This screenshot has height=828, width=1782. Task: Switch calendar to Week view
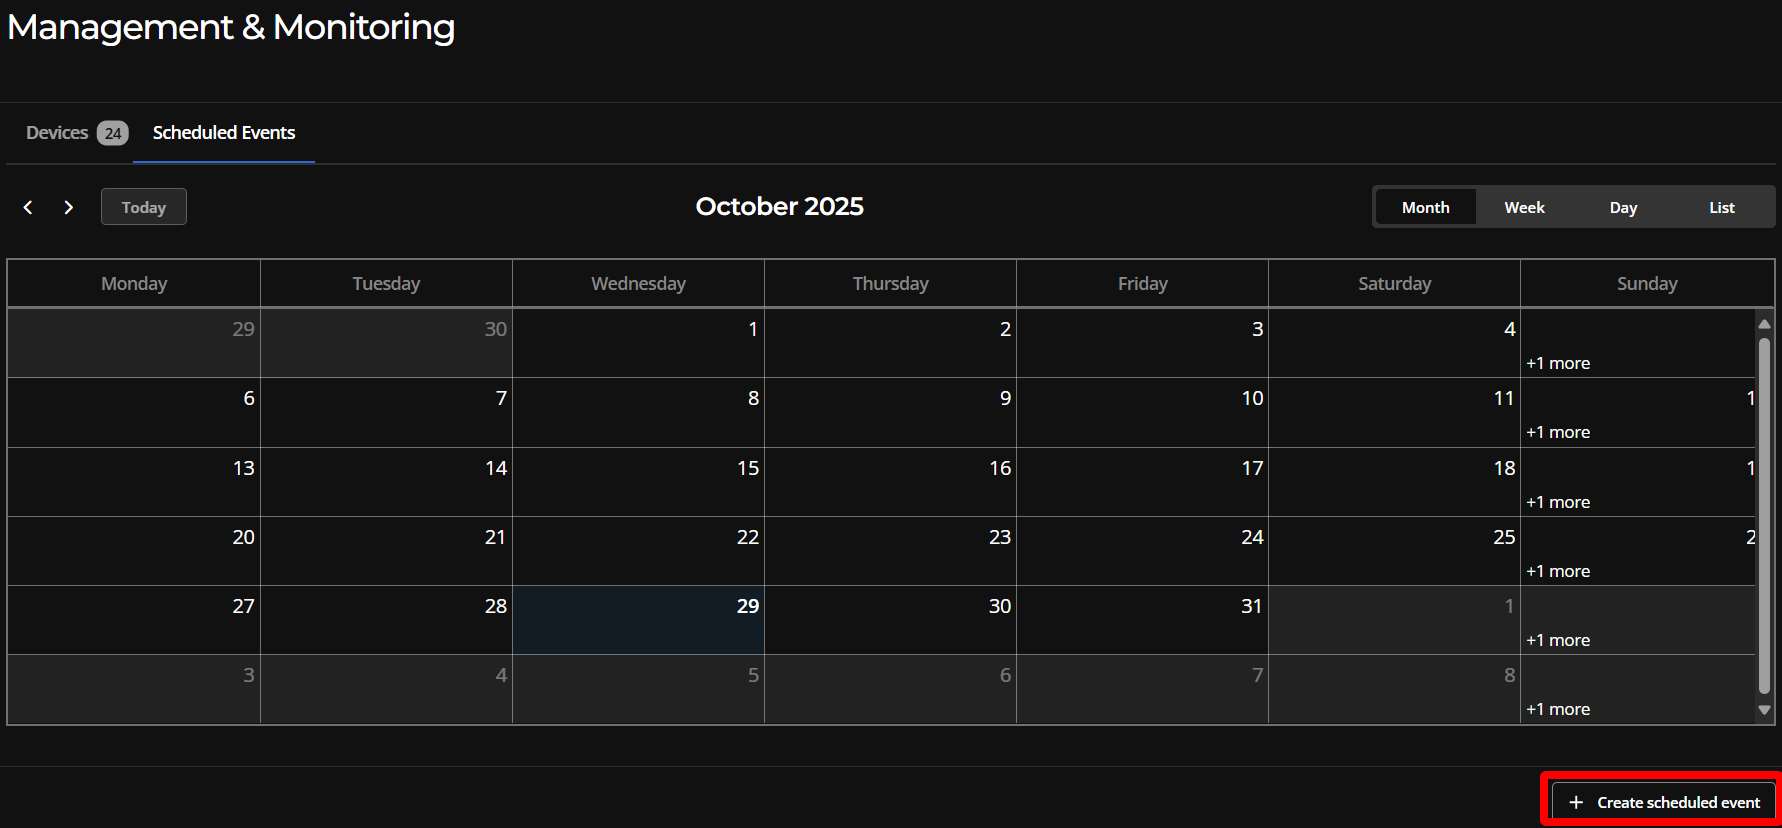[1524, 207]
